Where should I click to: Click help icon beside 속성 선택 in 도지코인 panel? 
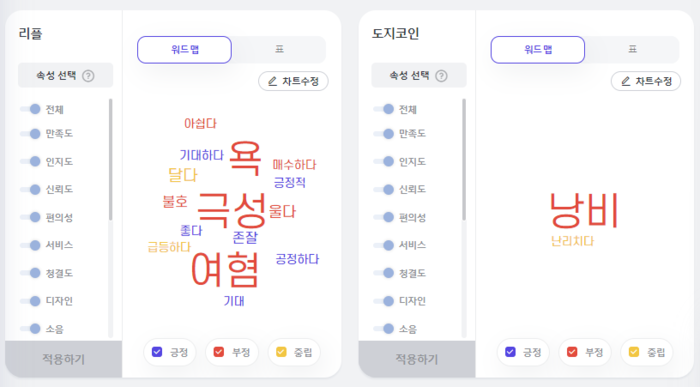click(442, 76)
